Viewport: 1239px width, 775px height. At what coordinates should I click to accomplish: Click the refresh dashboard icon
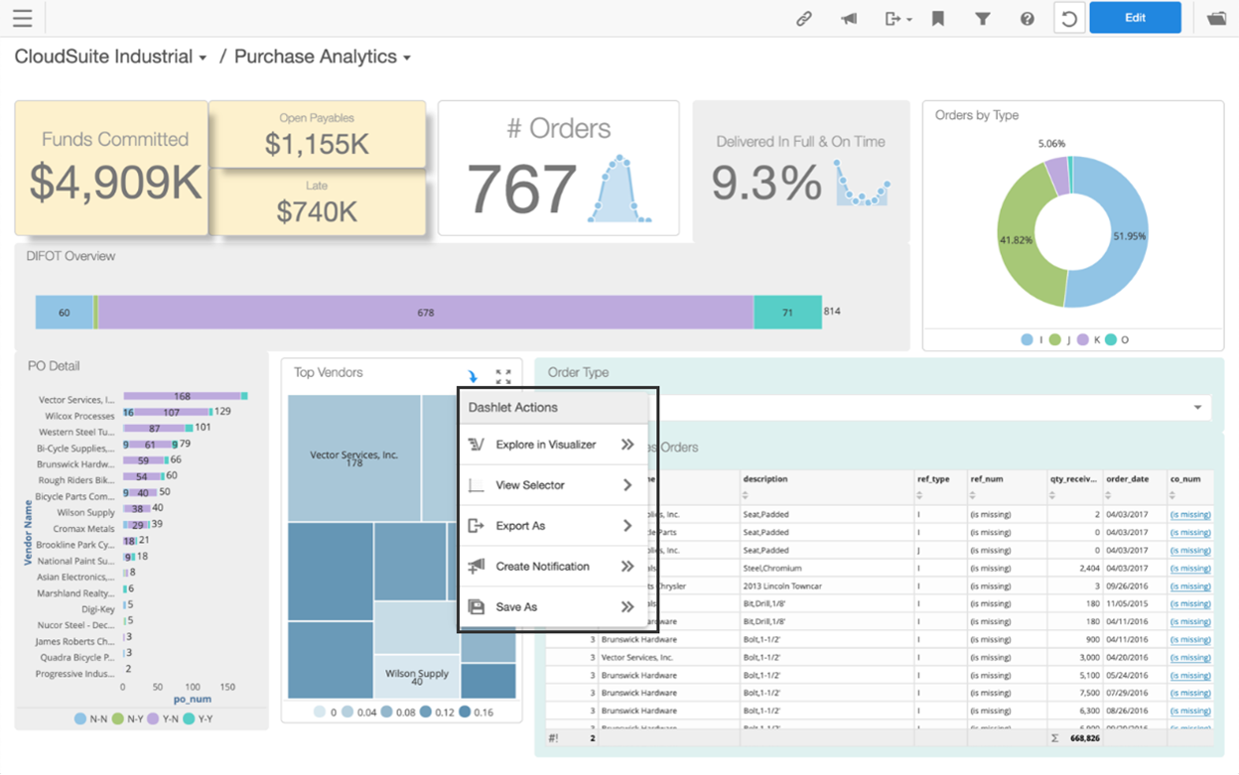(x=1069, y=18)
